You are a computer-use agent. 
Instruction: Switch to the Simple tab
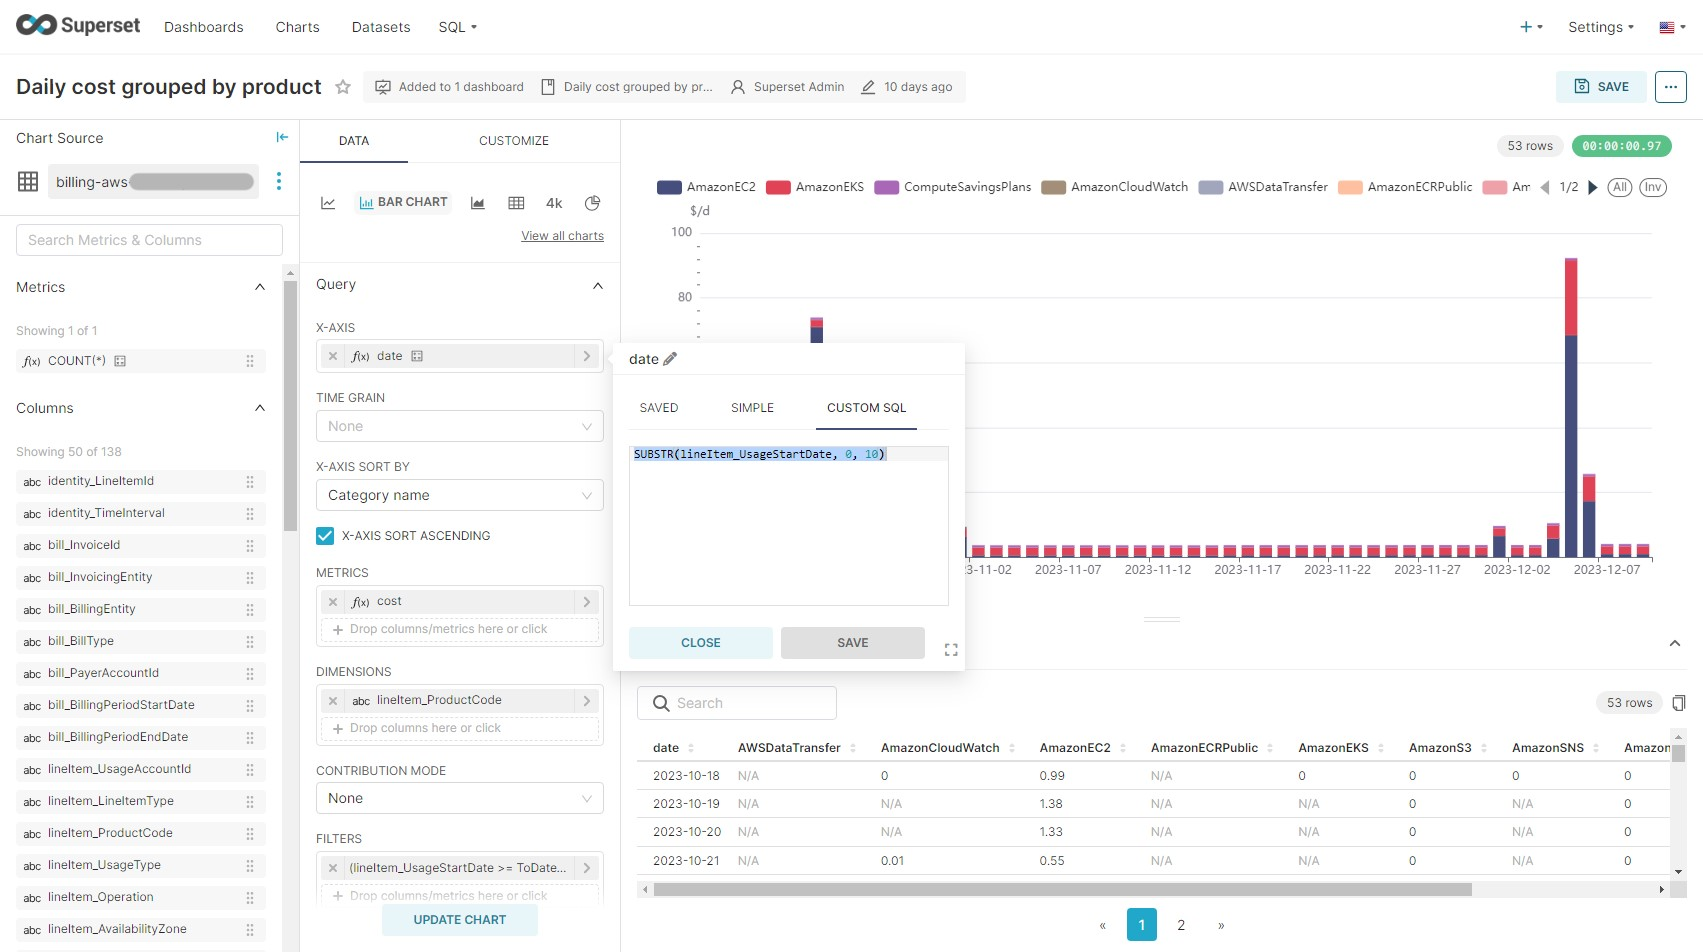click(752, 408)
